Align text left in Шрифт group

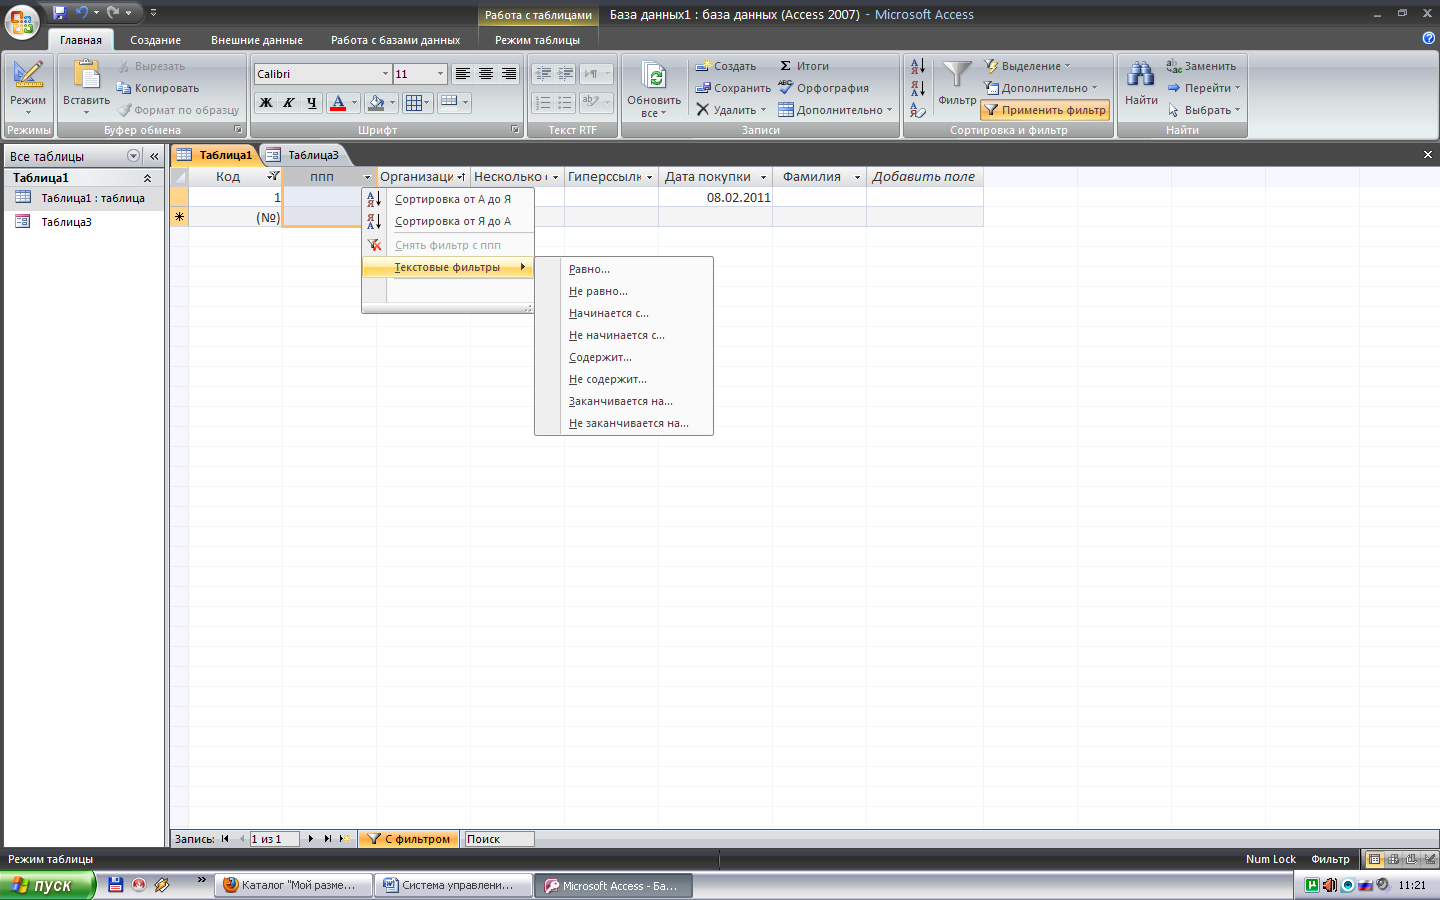pyautogui.click(x=462, y=74)
